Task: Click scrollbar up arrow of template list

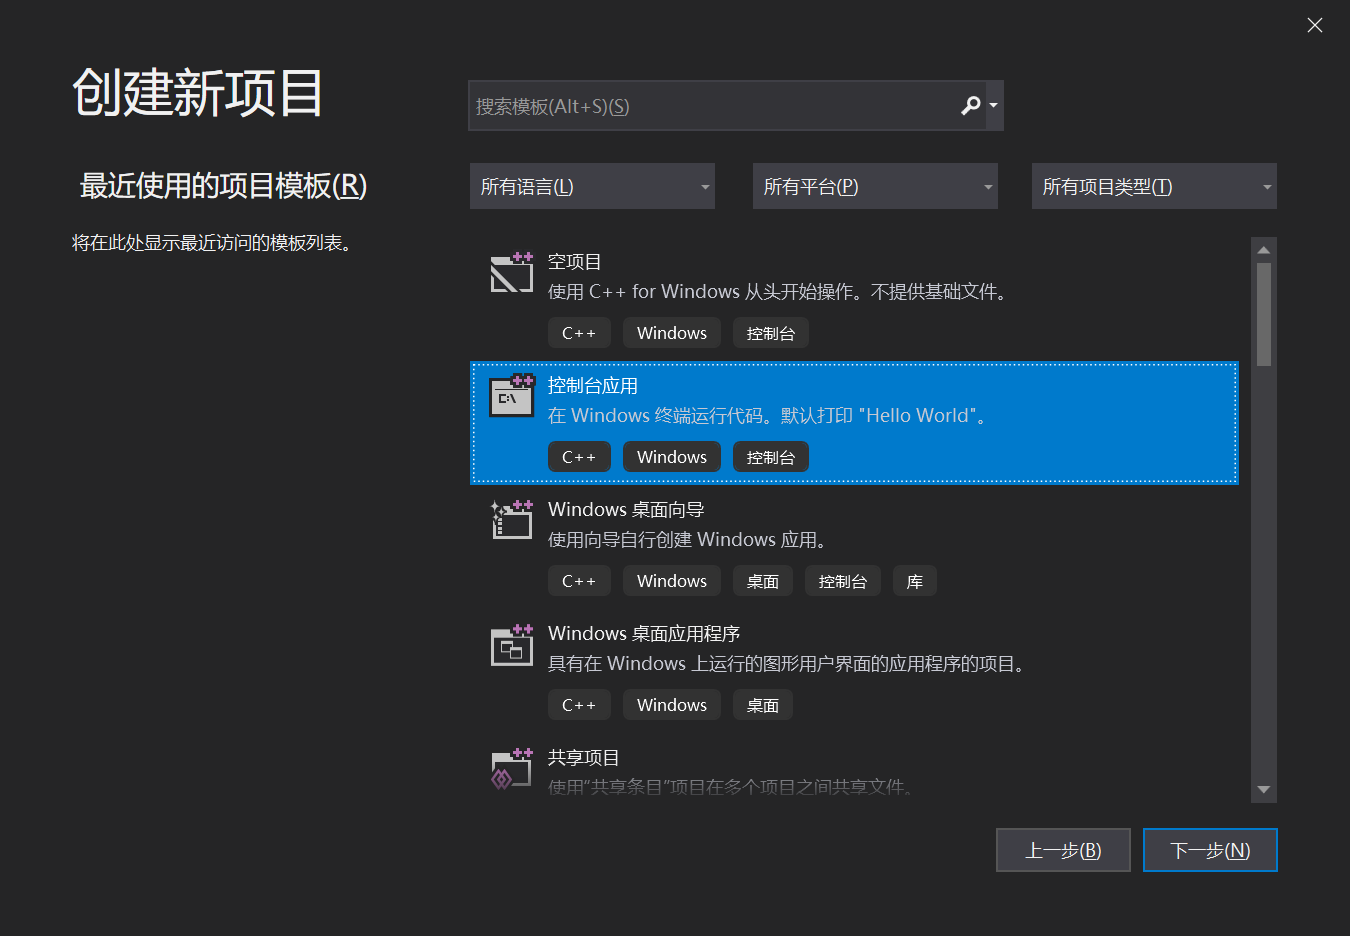Action: (1264, 249)
